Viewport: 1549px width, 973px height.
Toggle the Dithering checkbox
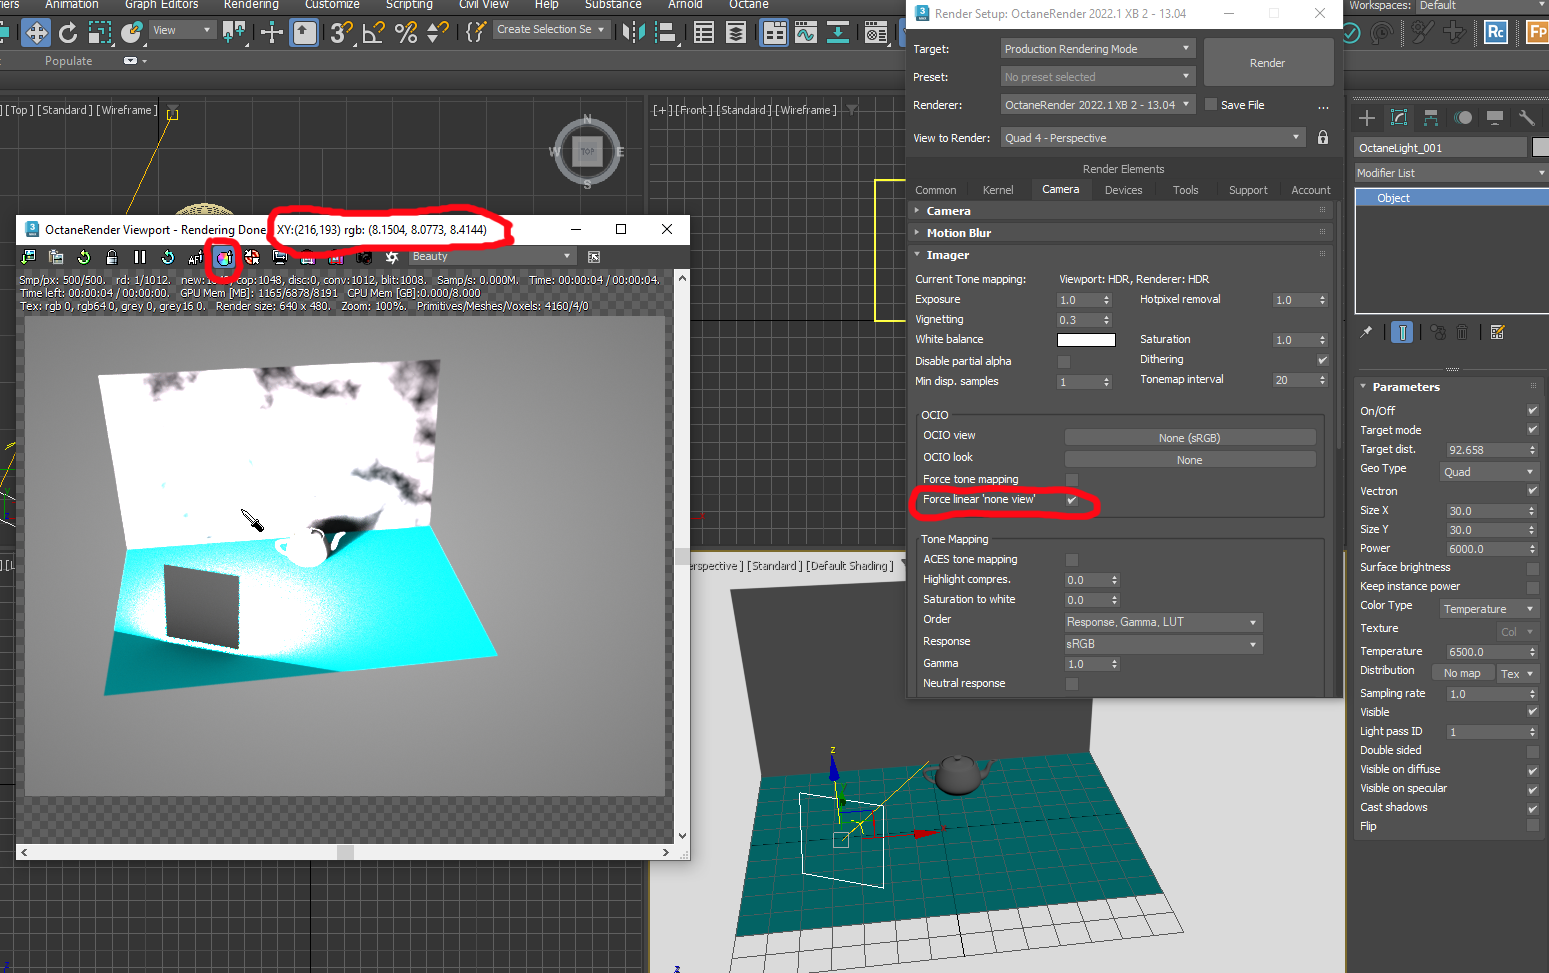tap(1322, 360)
